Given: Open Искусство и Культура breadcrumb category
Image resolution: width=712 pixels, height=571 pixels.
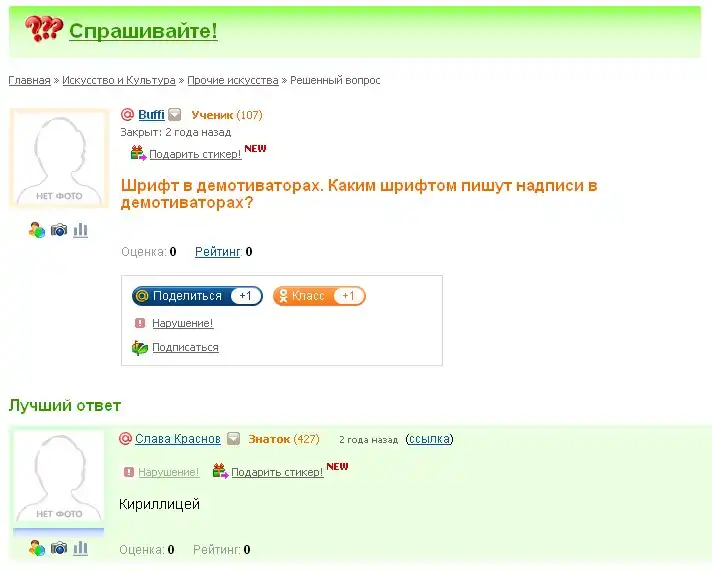Looking at the screenshot, I should click(x=118, y=80).
